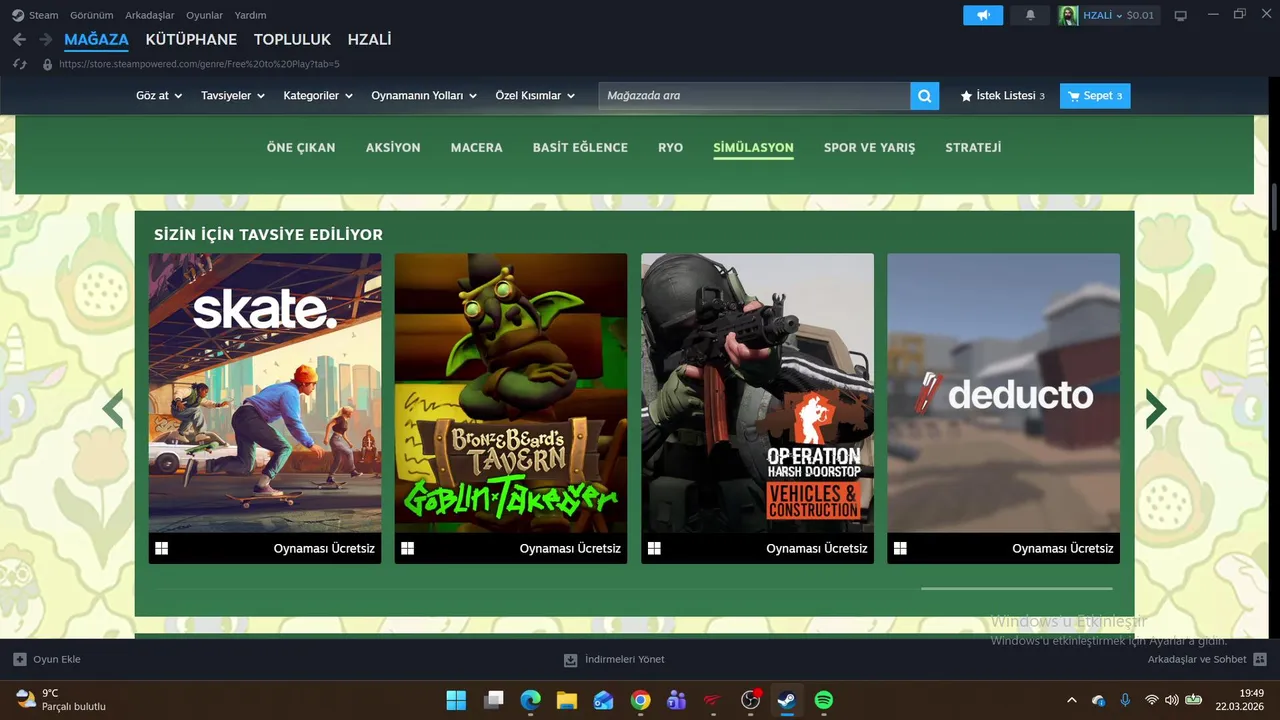Open the Yardım menu
1280x720 pixels.
tap(250, 15)
